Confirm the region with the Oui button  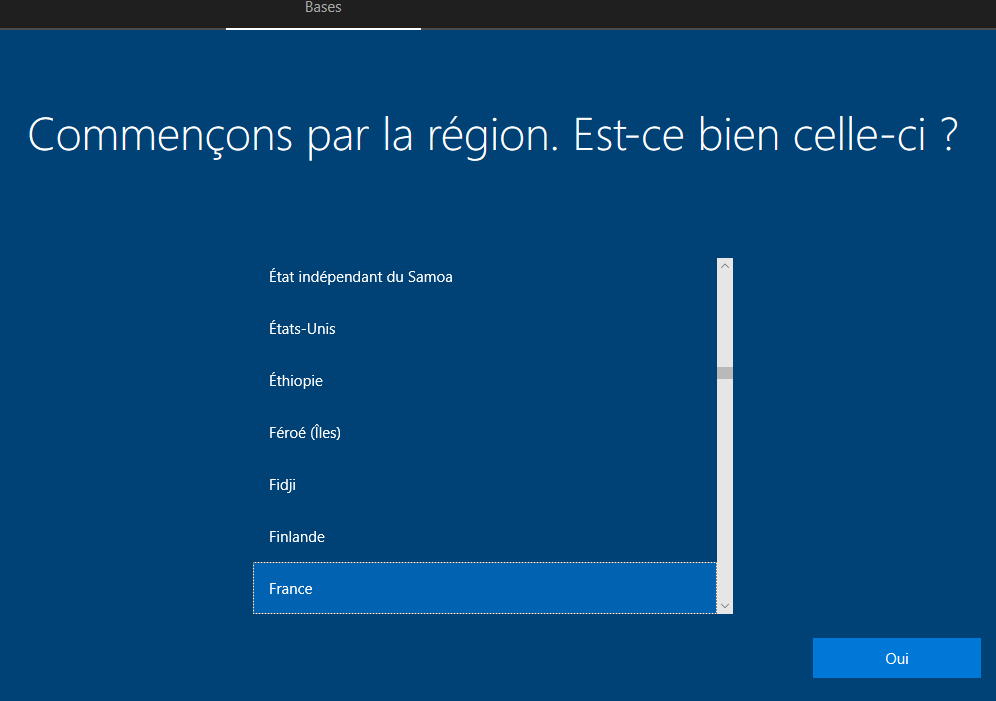pyautogui.click(x=896, y=659)
